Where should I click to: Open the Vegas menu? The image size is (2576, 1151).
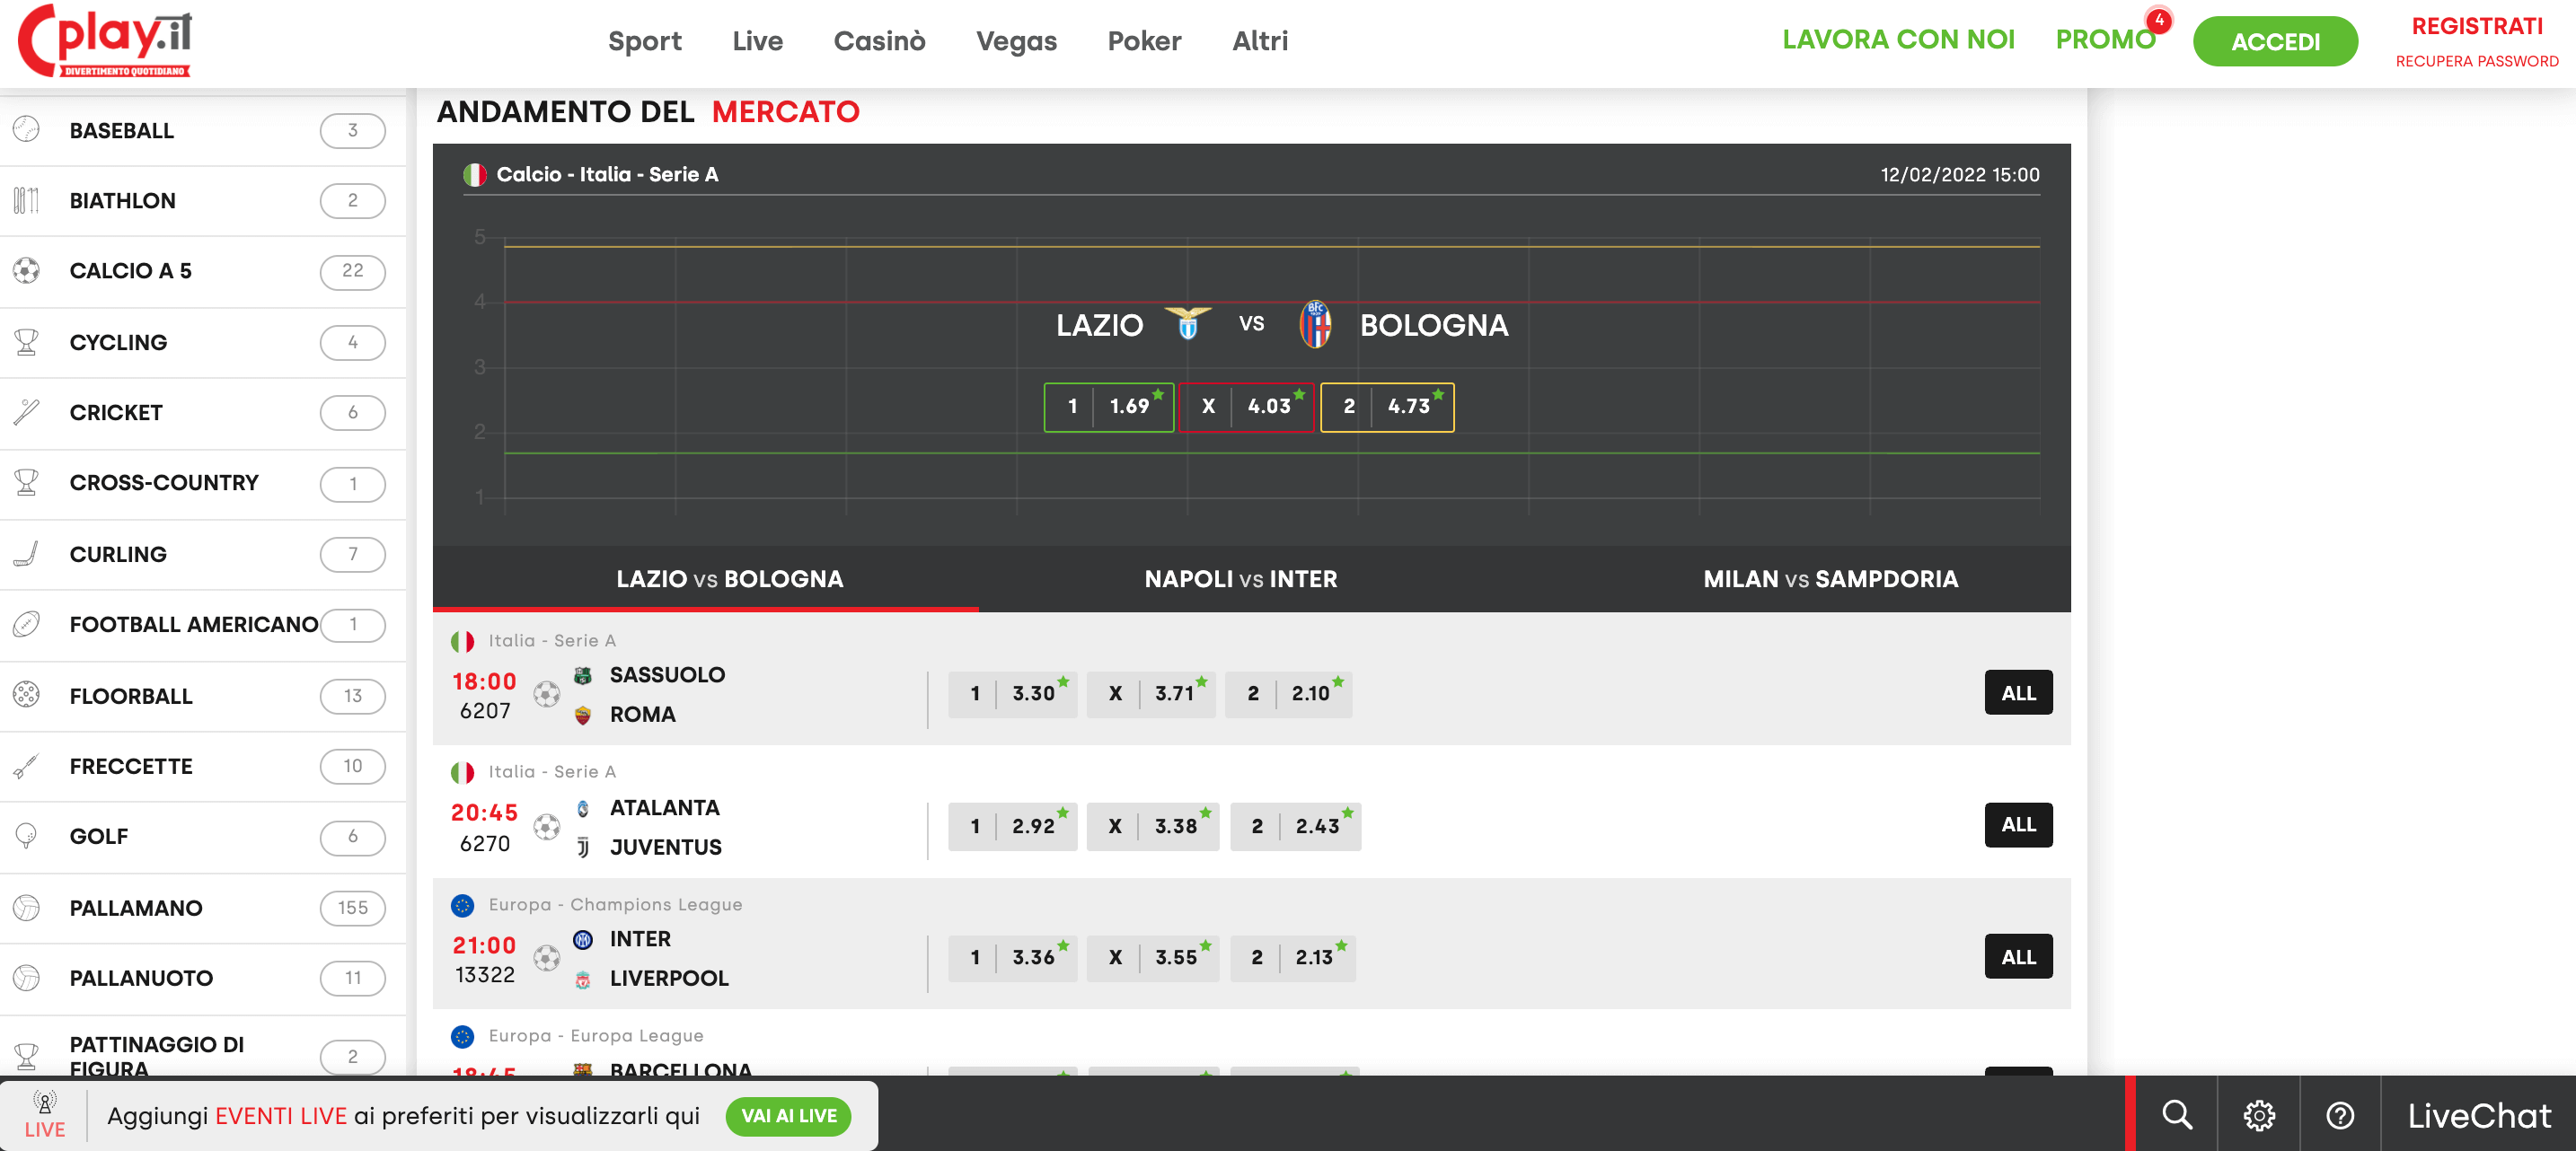[1016, 41]
